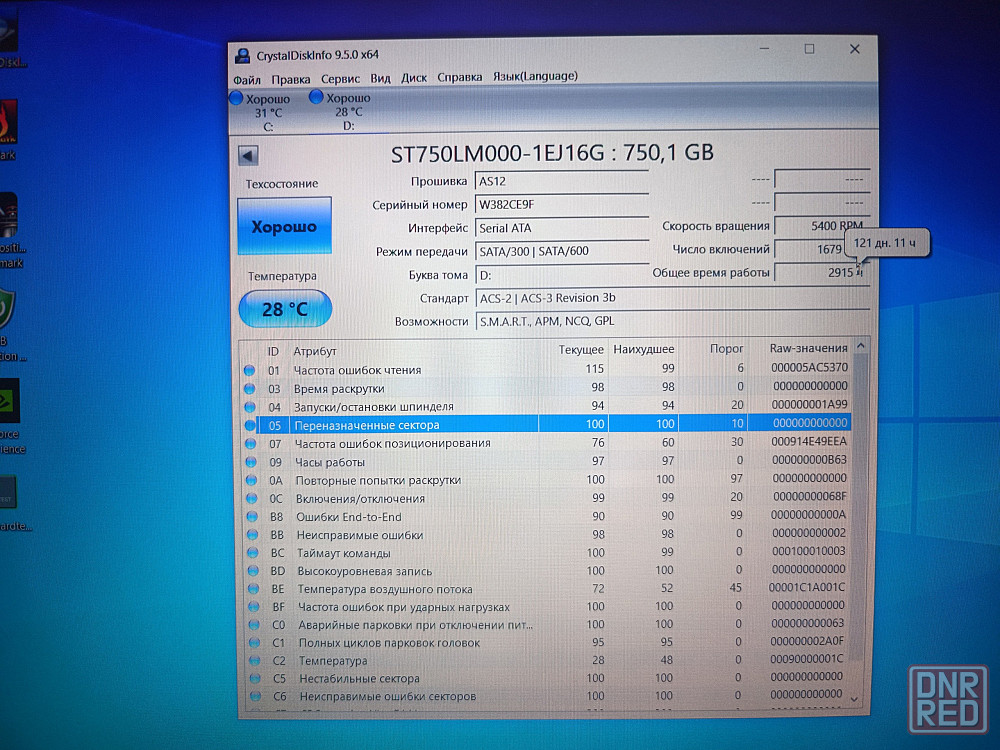
Task: Click status dot for Температура воздушного потока
Action: click(254, 589)
